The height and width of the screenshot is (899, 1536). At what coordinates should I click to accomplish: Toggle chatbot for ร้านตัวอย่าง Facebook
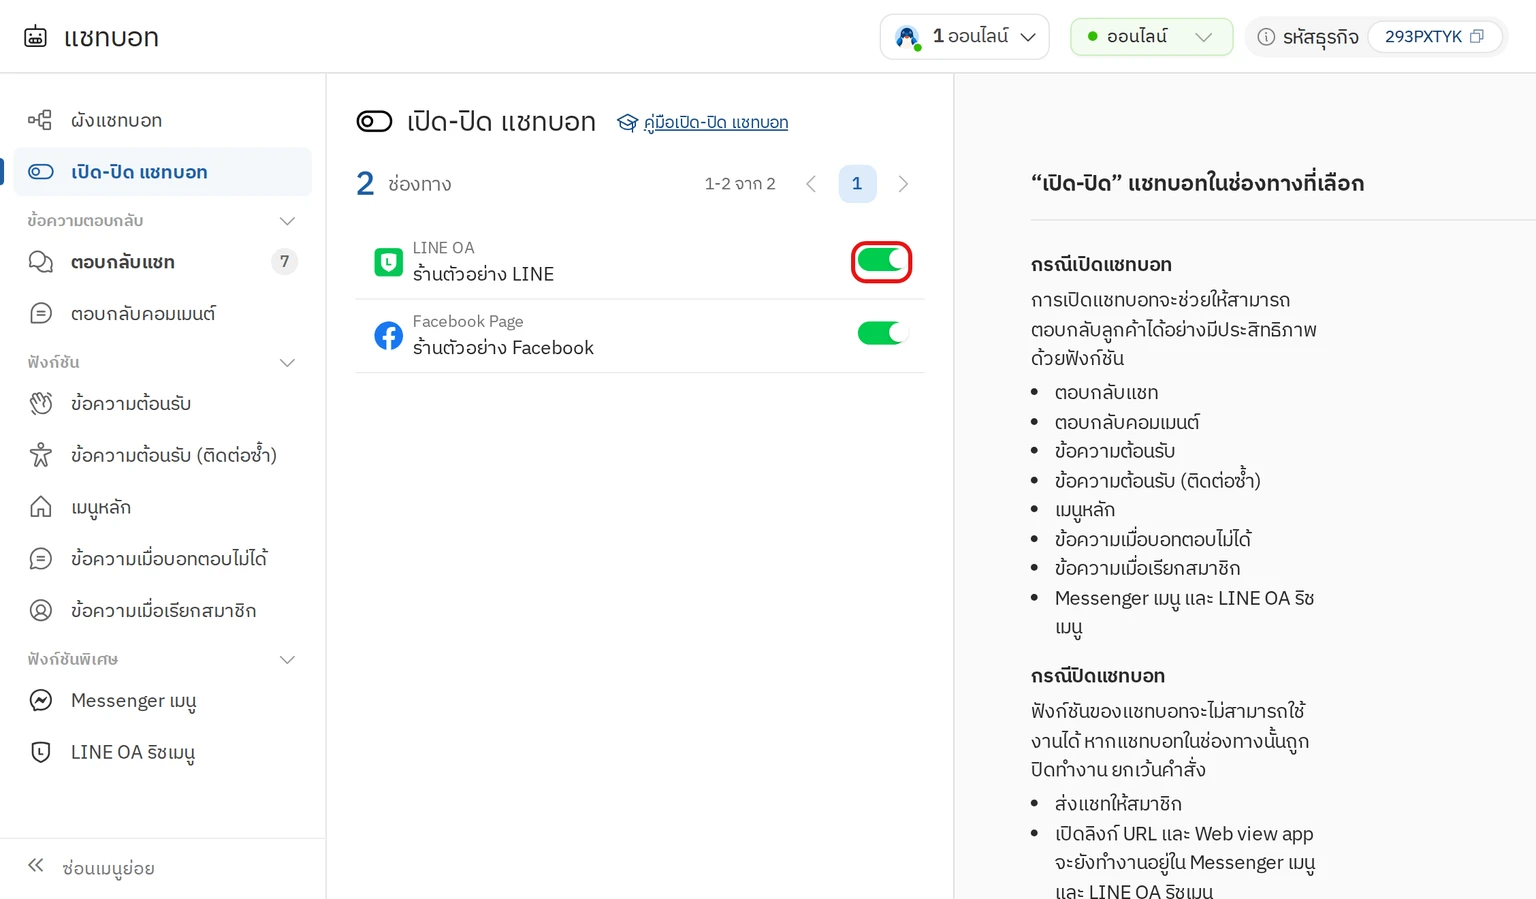coord(881,333)
